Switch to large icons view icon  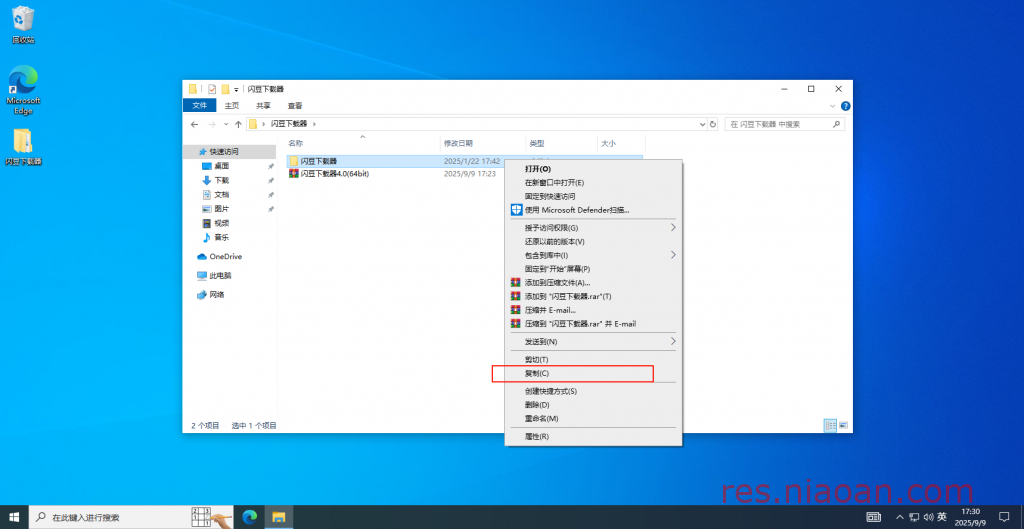point(842,425)
